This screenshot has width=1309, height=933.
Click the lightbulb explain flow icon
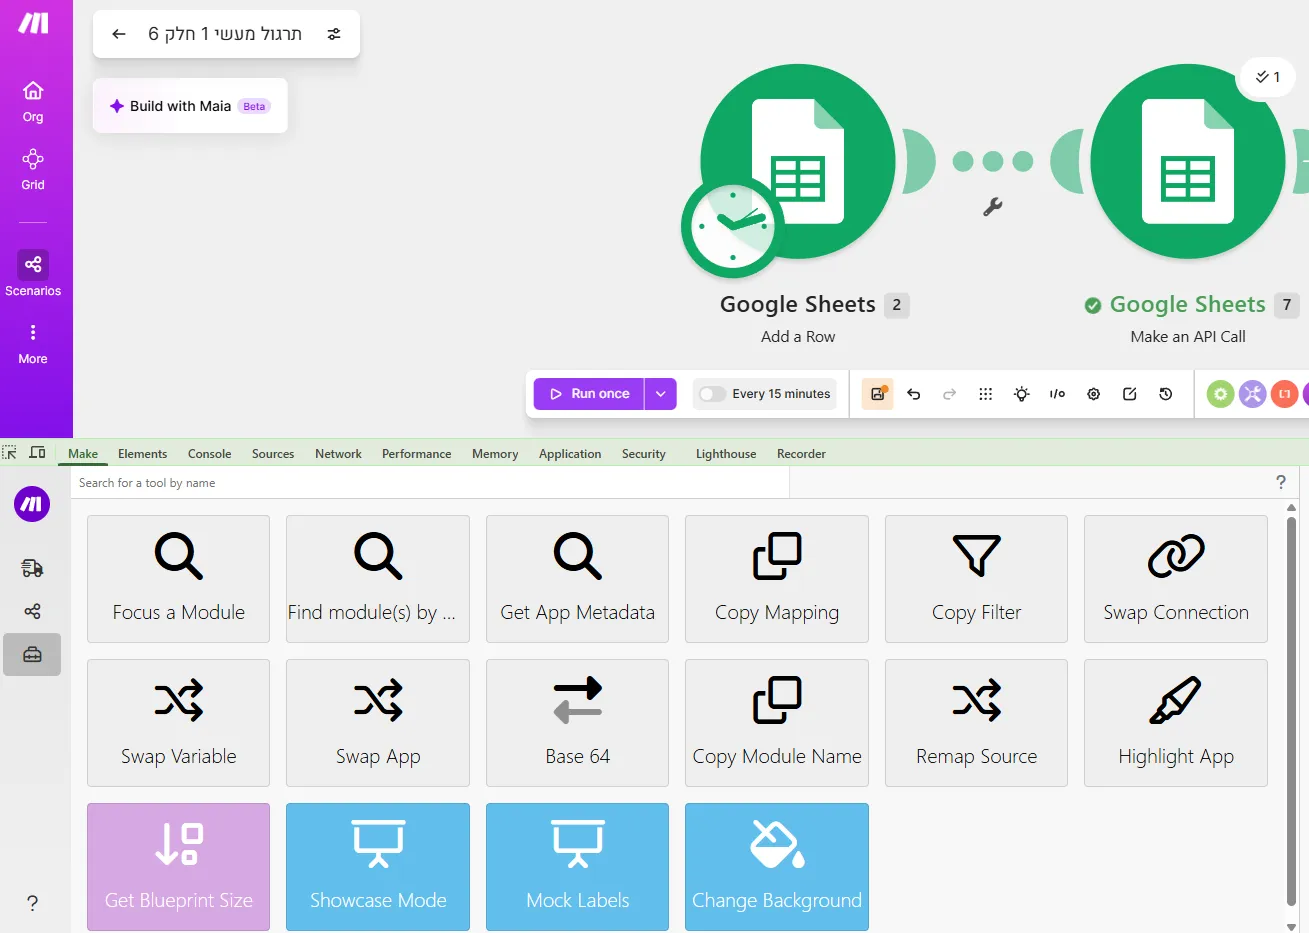pos(1022,394)
